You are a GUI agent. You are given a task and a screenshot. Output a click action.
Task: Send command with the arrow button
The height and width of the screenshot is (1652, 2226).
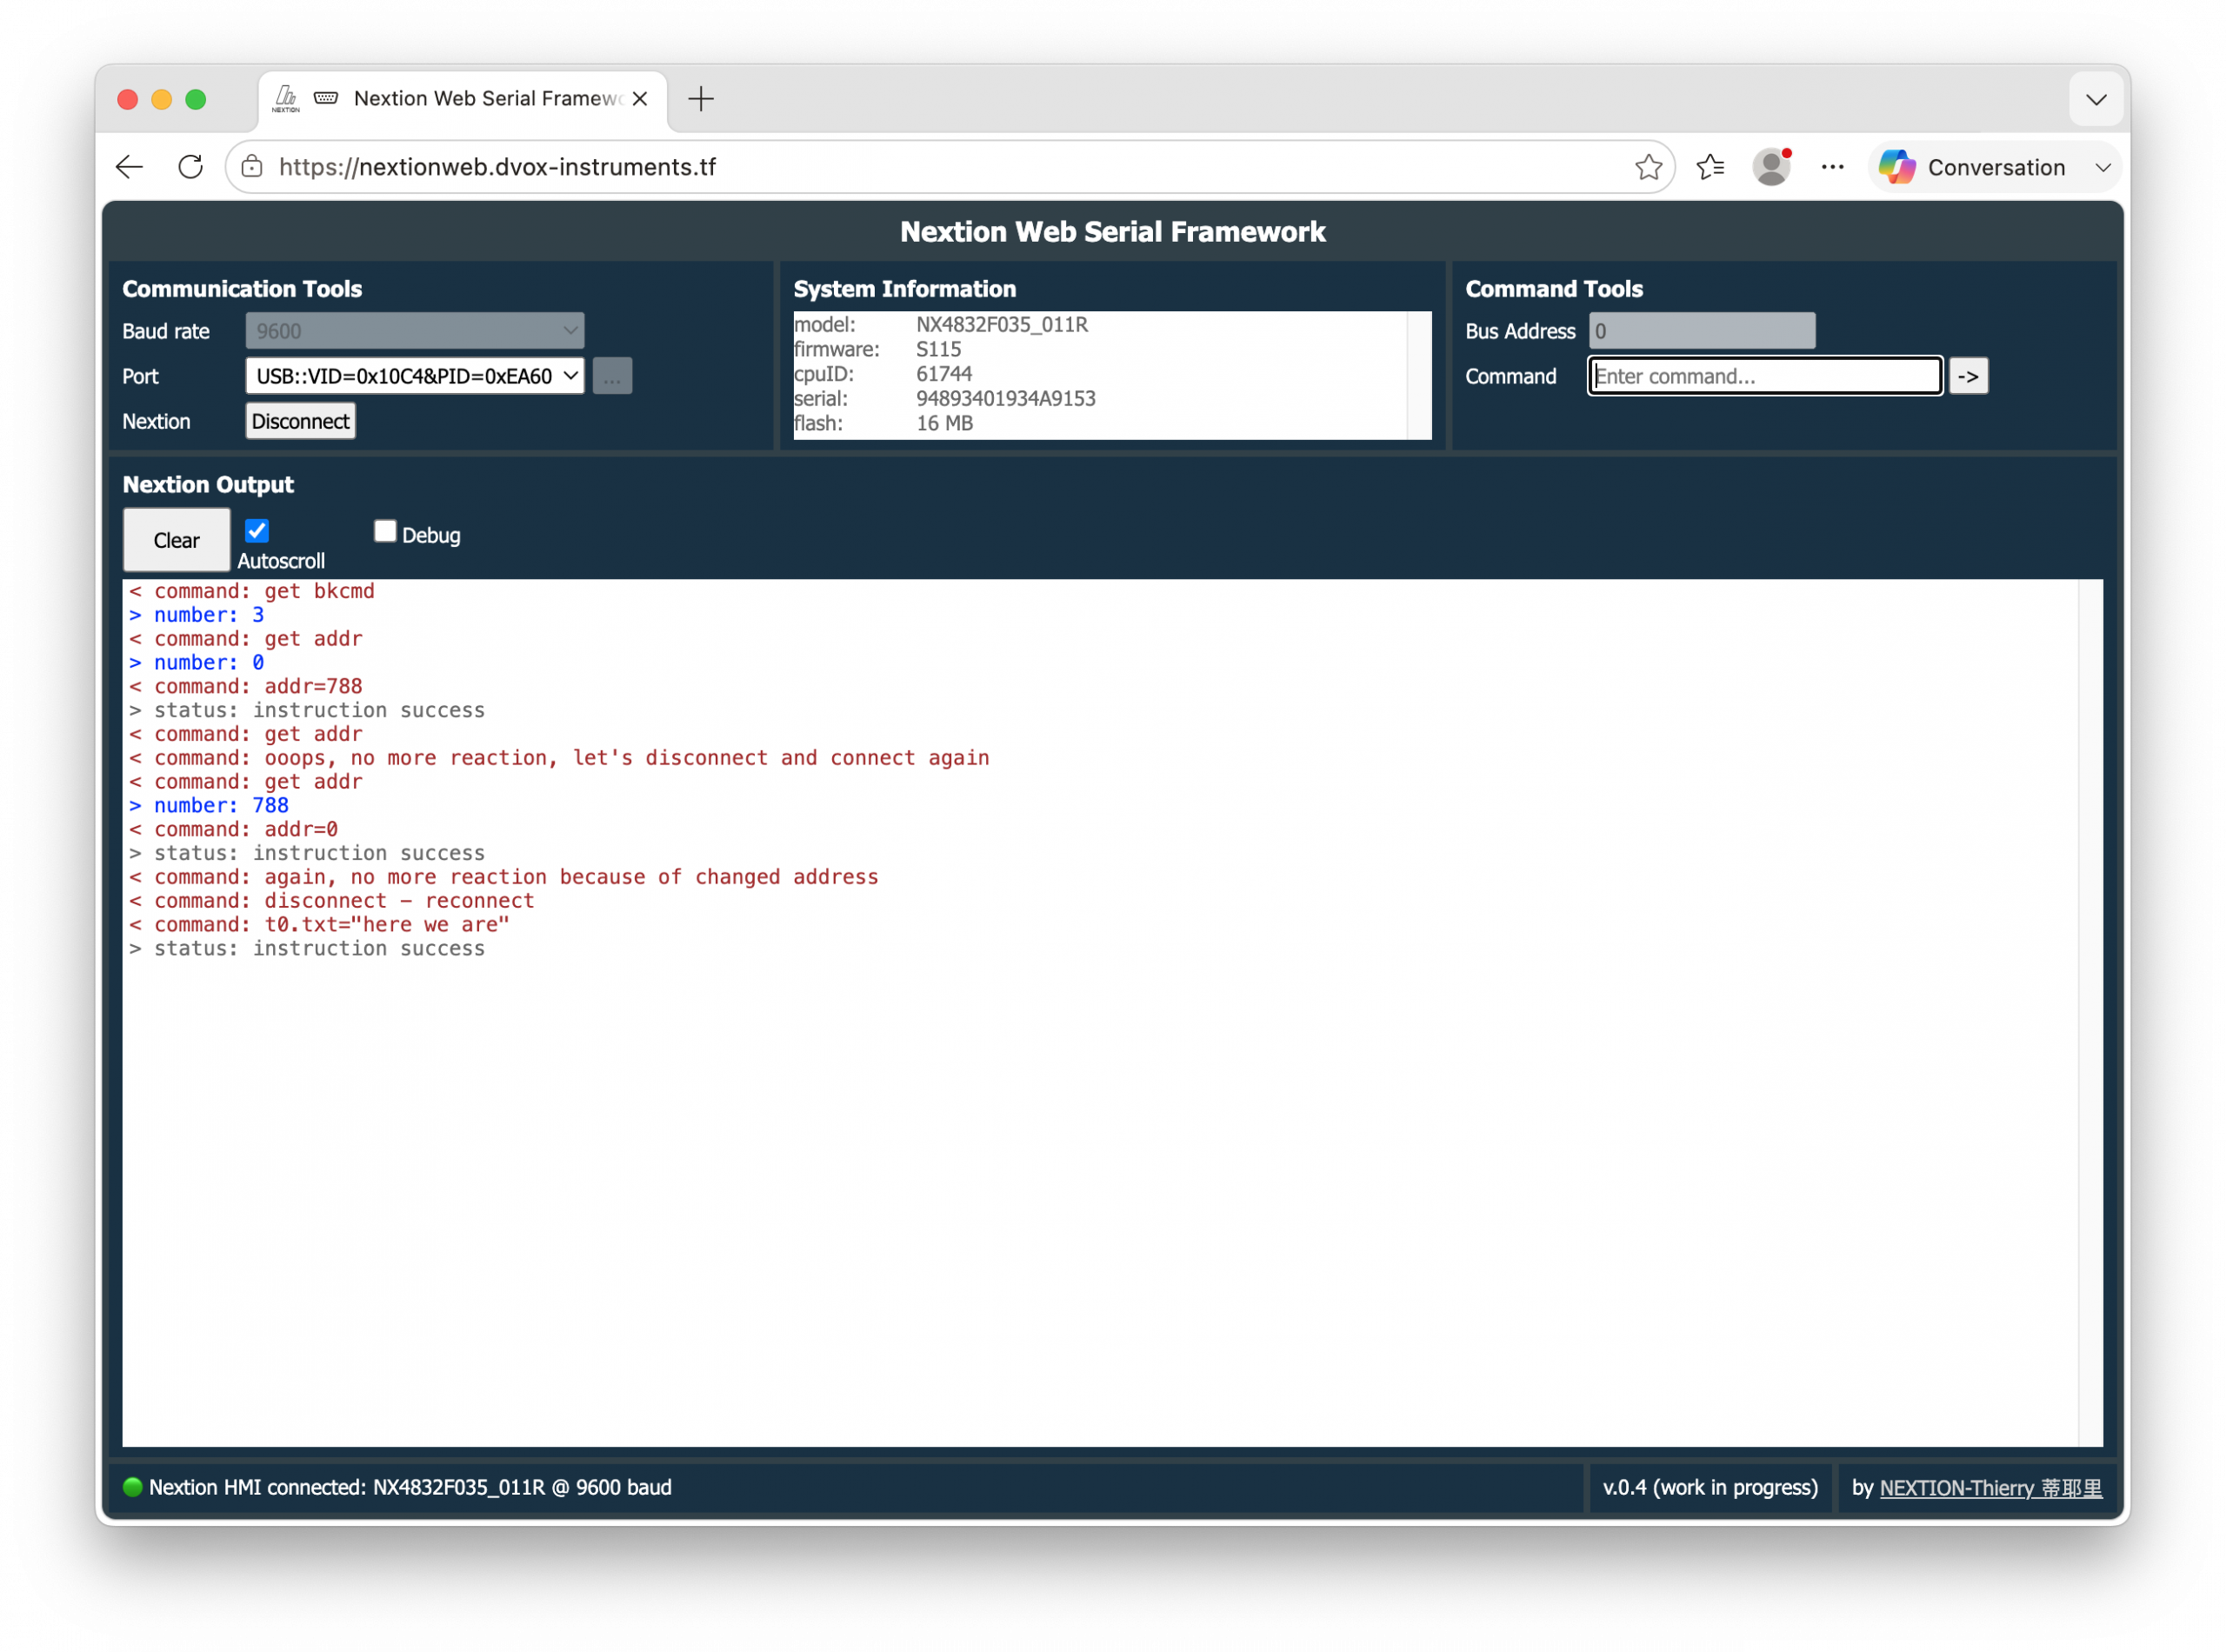(1967, 376)
